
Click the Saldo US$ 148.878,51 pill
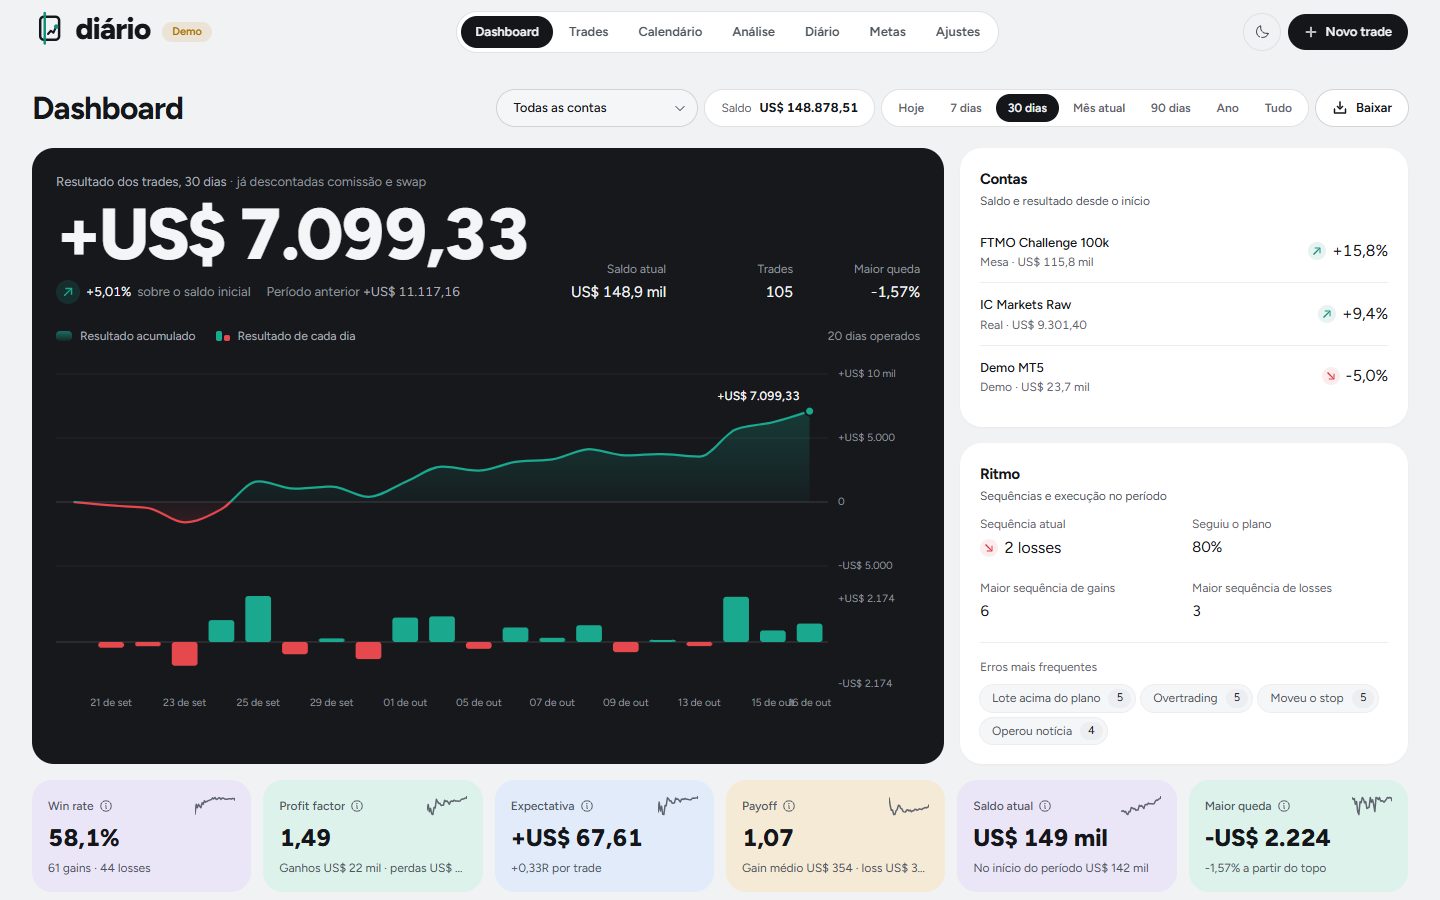[790, 108]
